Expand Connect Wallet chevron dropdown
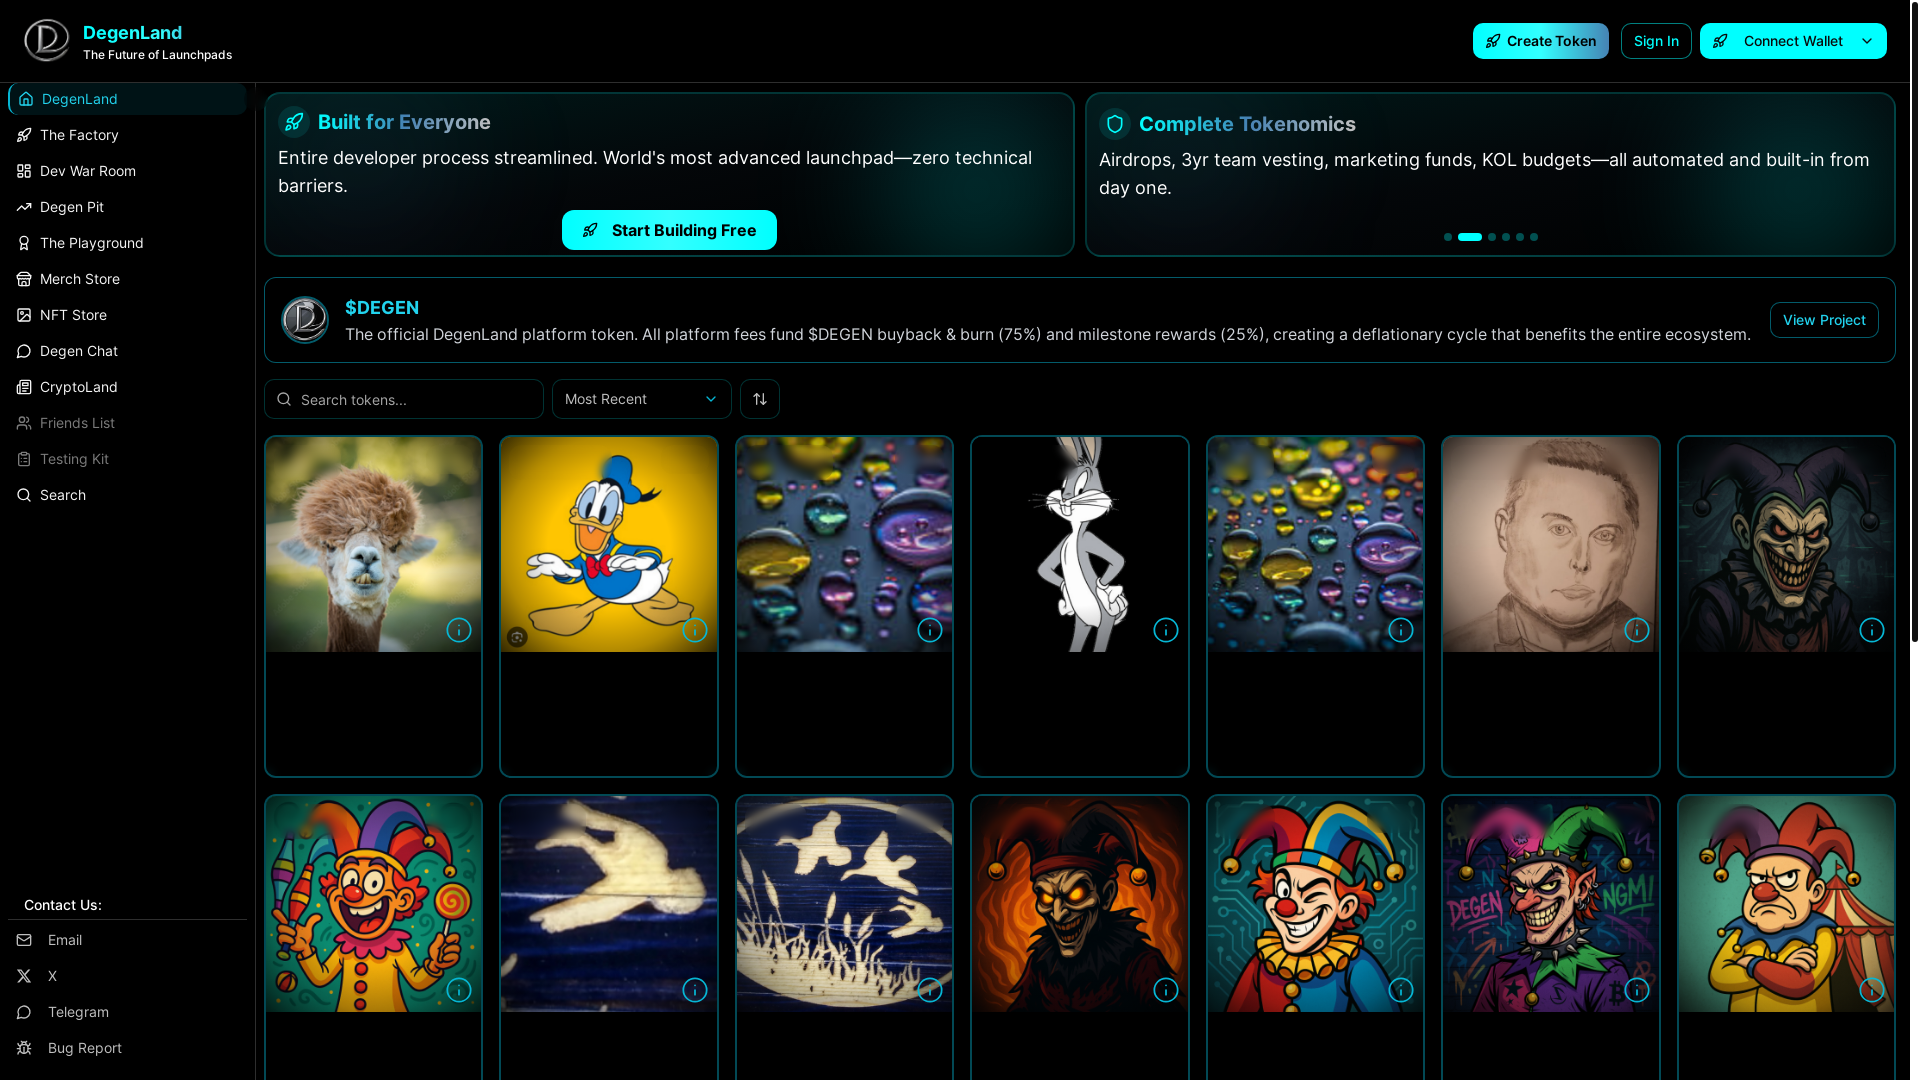Screen dimensions: 1920x1080 pos(1867,41)
